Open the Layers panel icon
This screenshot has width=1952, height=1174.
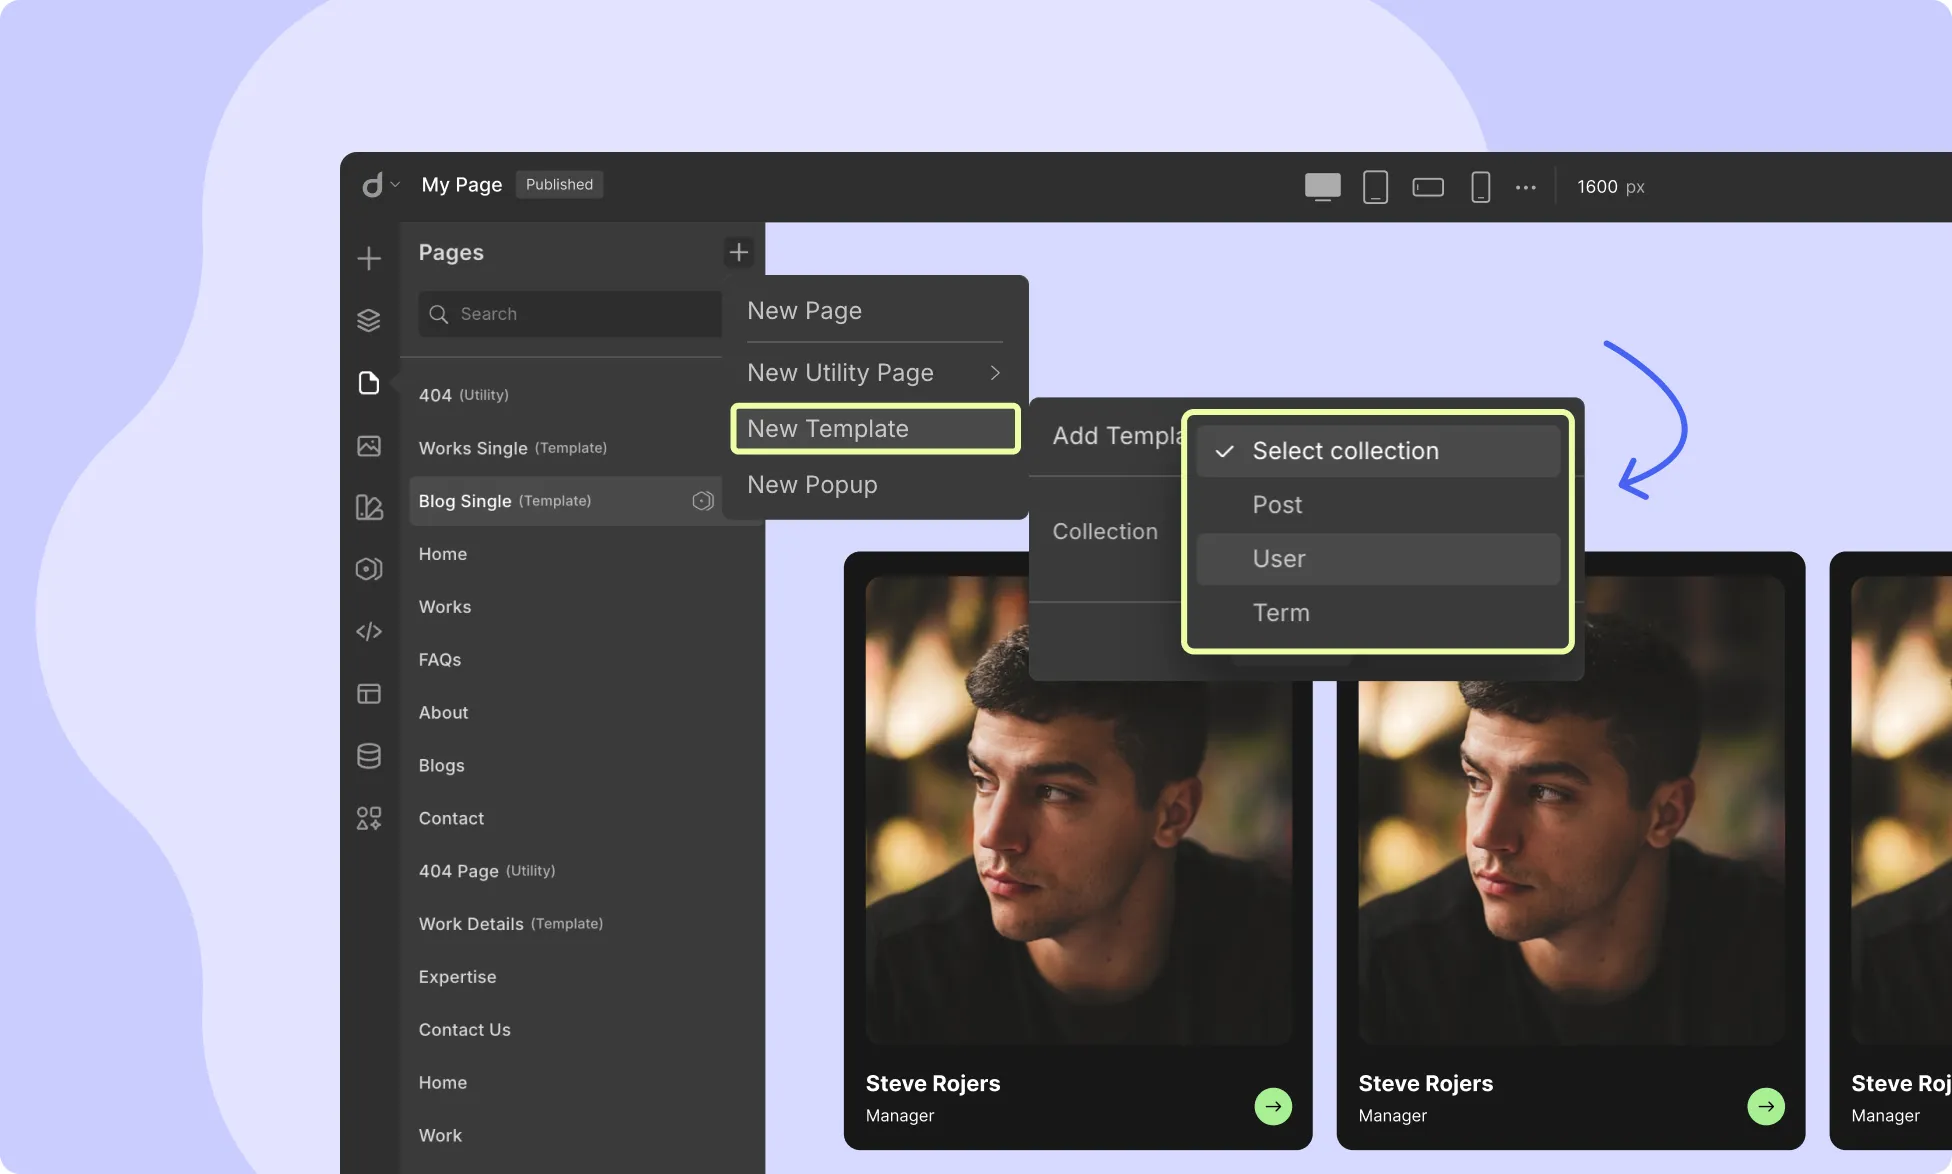pyautogui.click(x=369, y=320)
